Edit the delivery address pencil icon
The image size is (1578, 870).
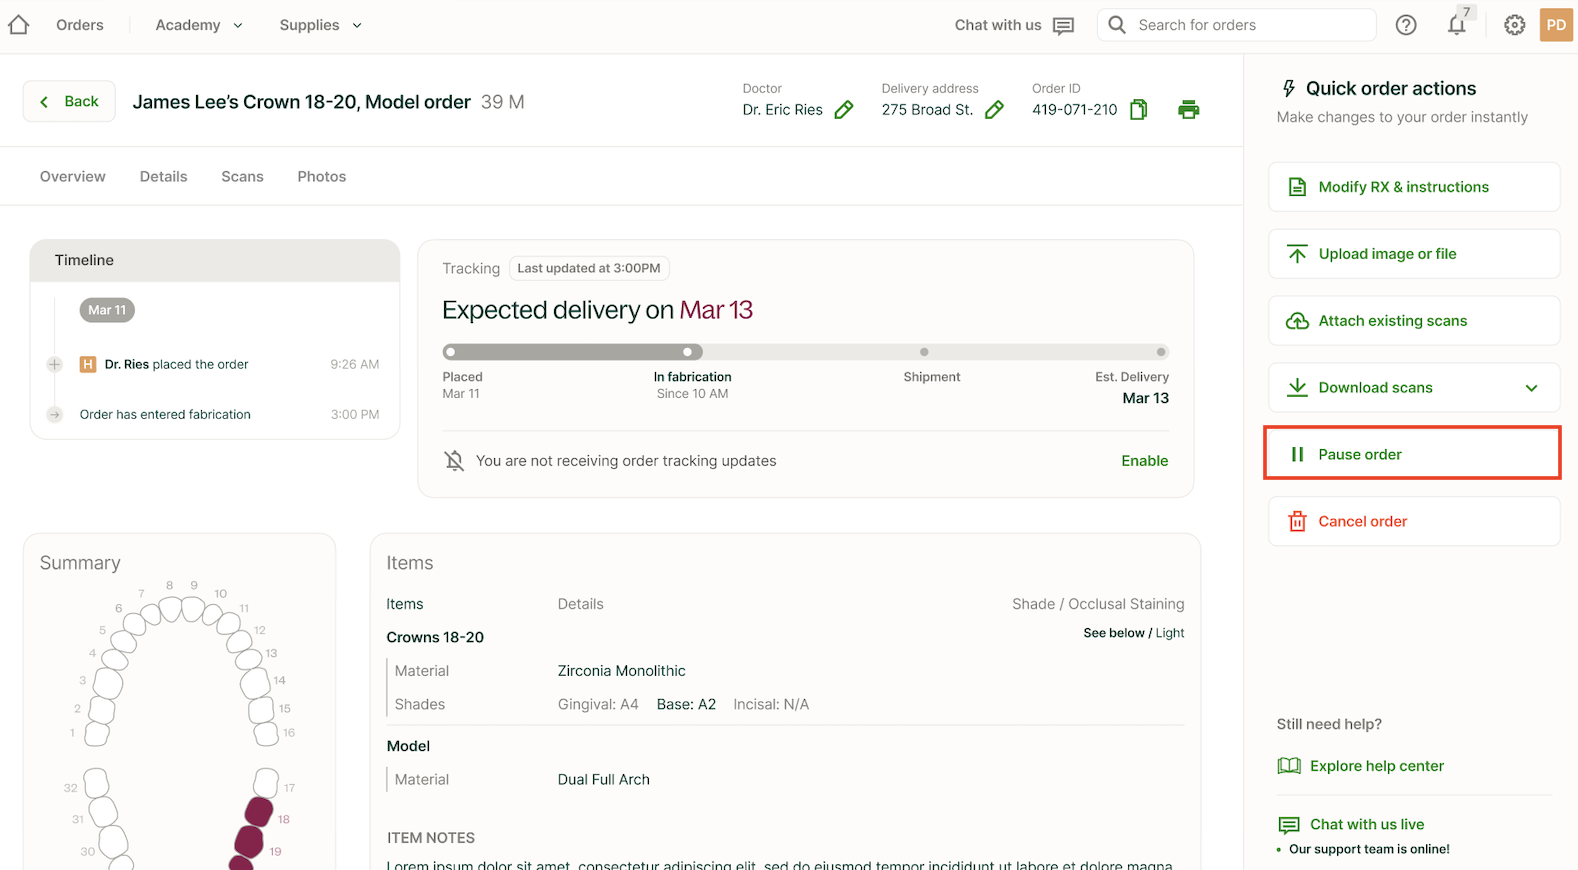[x=994, y=110]
